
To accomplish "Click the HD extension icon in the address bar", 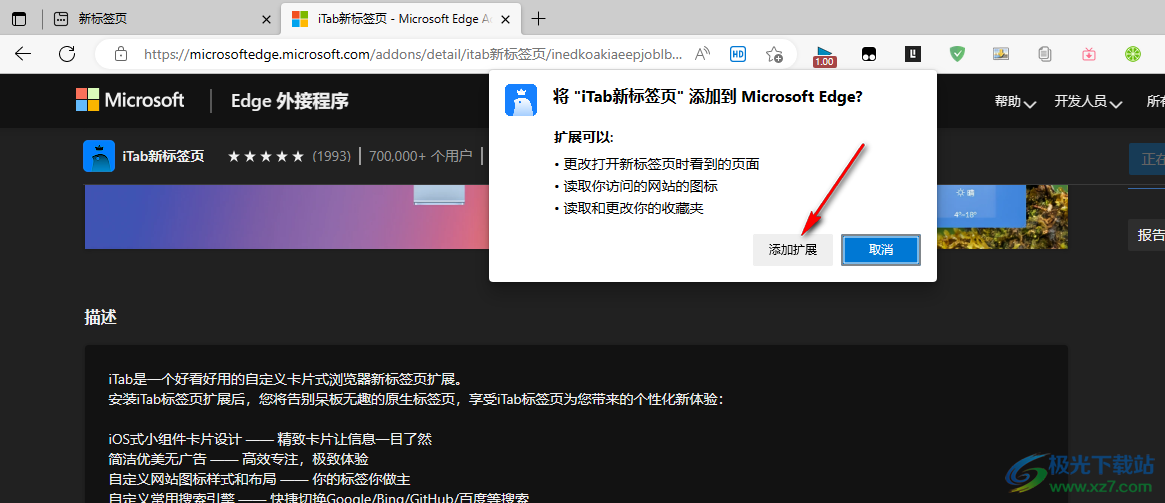I will [x=738, y=53].
